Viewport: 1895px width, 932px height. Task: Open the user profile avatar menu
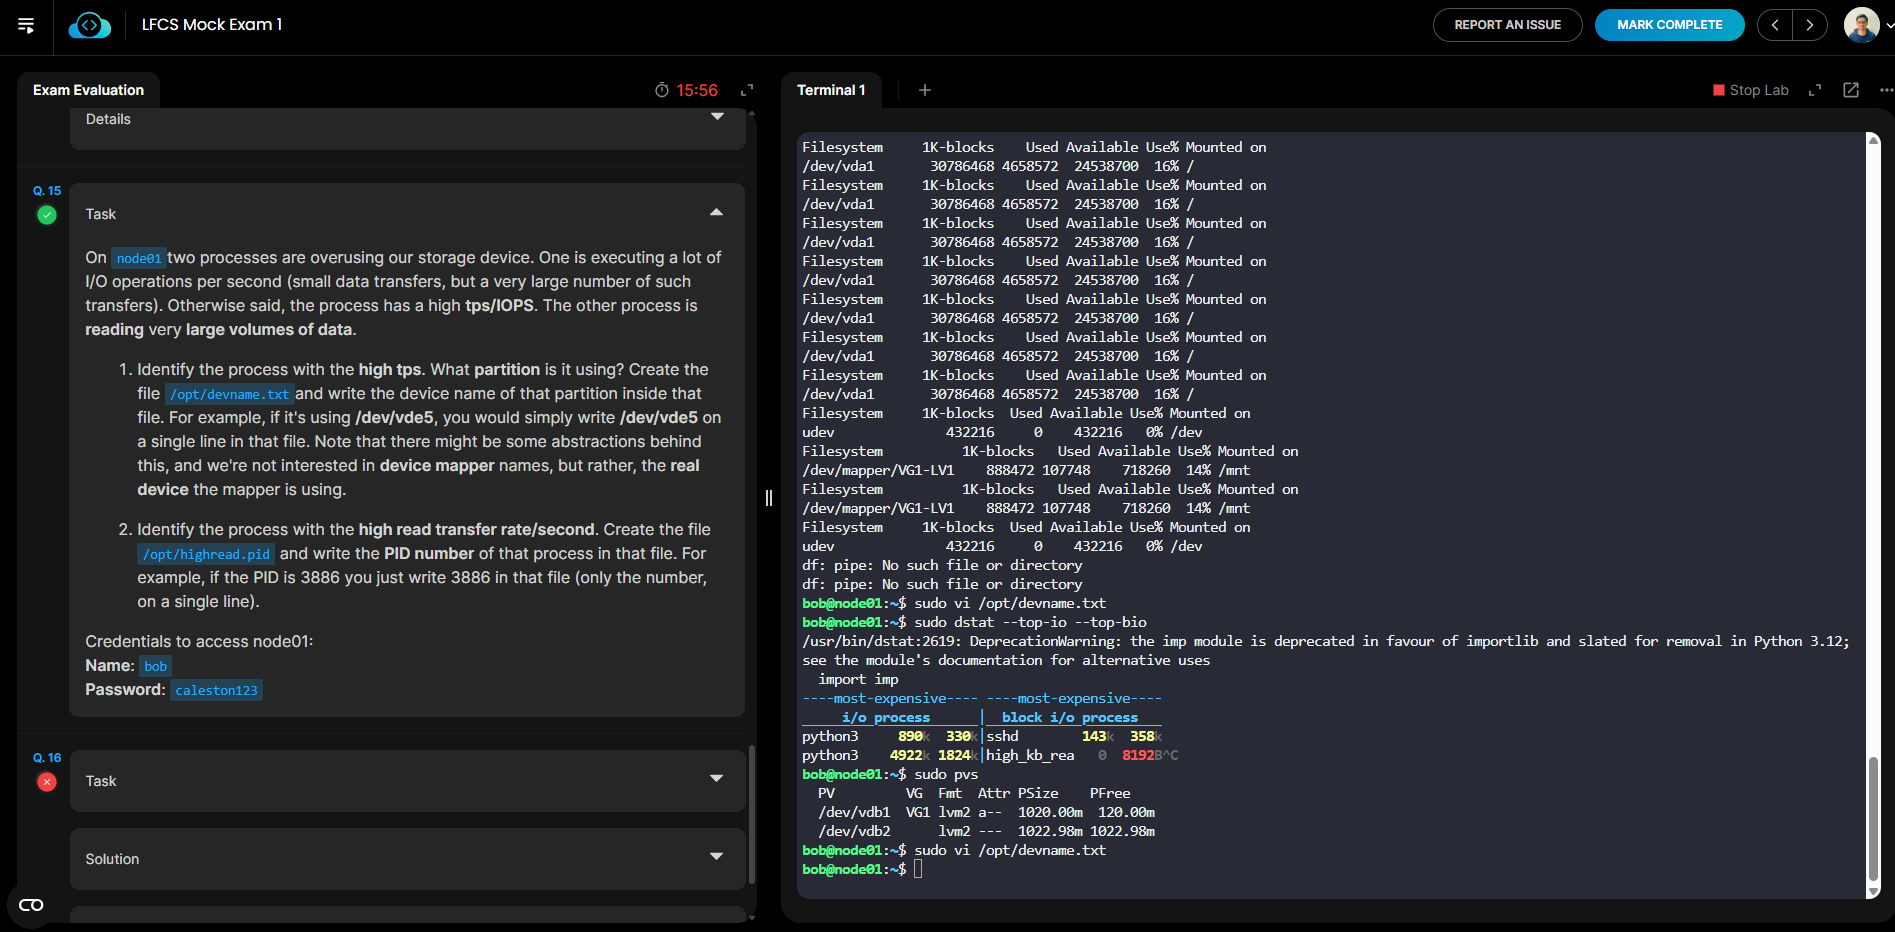click(x=1861, y=25)
